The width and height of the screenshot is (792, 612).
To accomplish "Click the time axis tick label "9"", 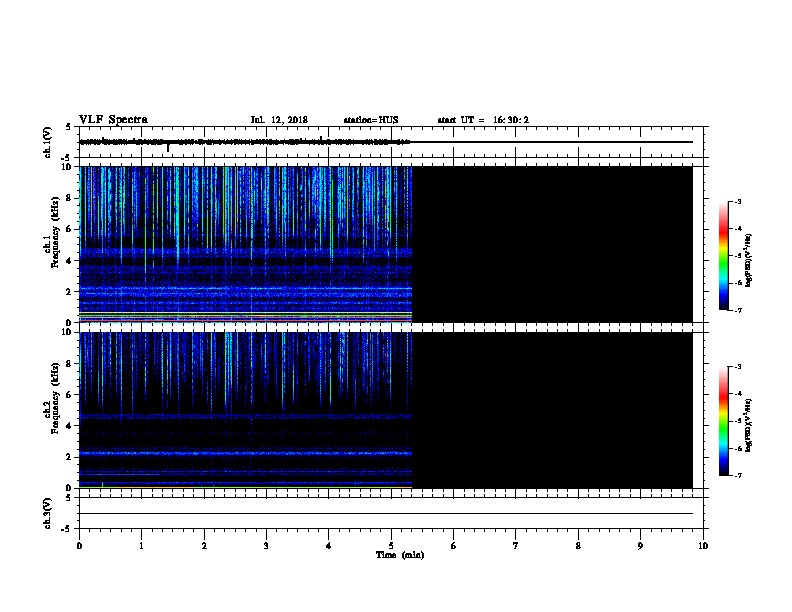I will [x=640, y=546].
